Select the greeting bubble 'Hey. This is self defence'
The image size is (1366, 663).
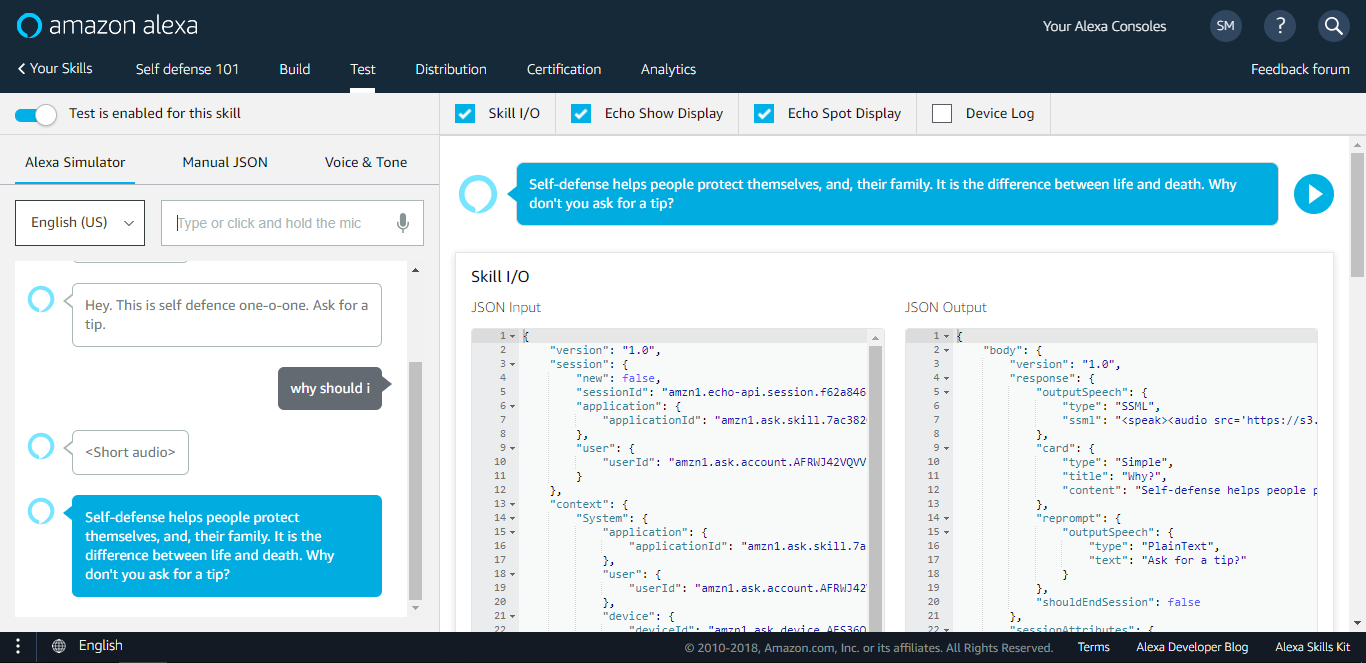point(227,314)
